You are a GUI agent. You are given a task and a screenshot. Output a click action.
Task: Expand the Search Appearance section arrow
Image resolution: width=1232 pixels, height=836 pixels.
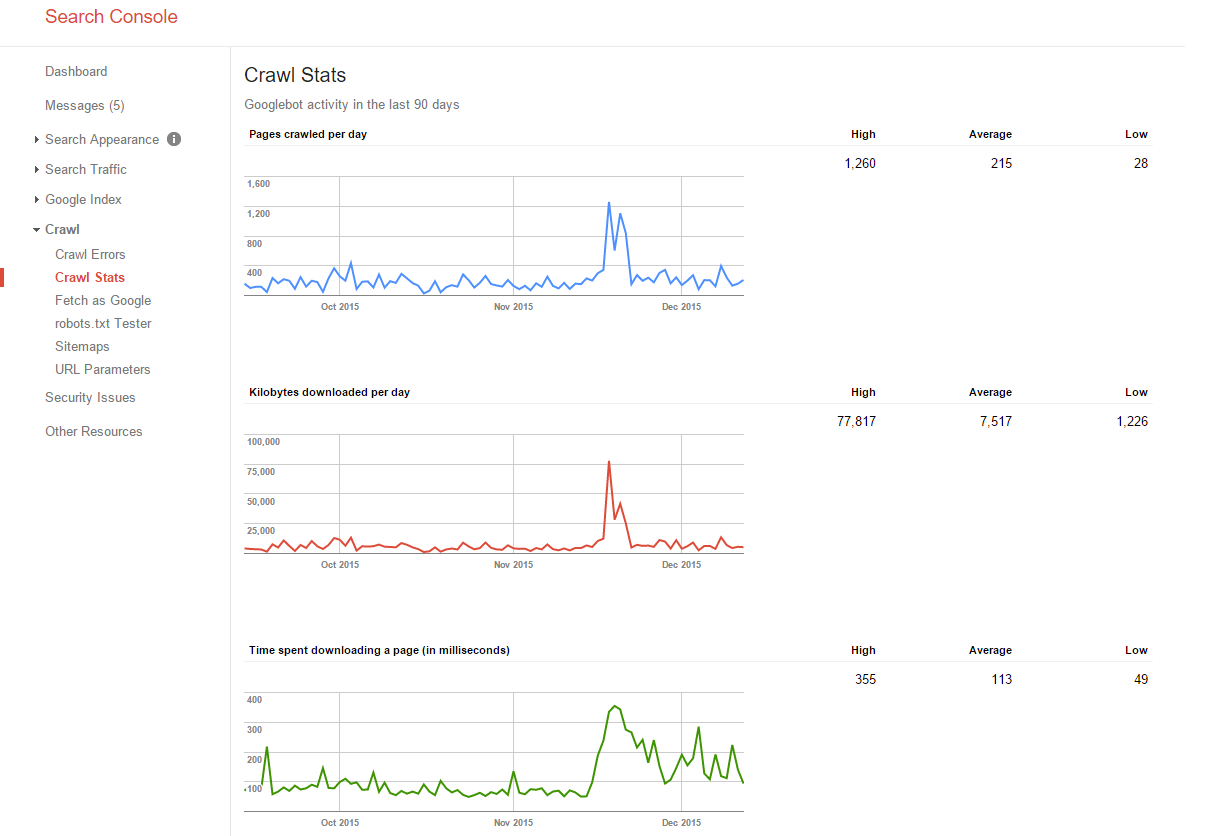pos(37,140)
